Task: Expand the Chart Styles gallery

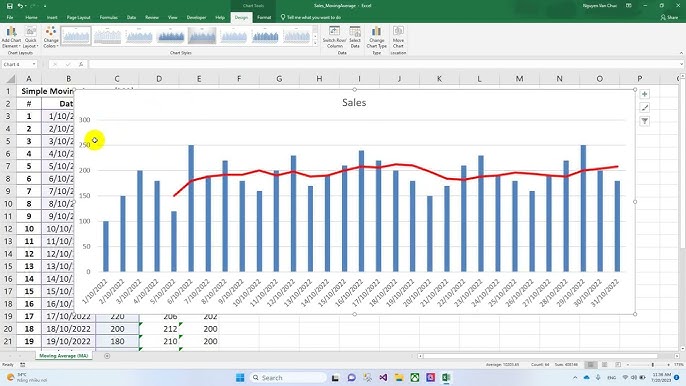Action: tap(315, 43)
